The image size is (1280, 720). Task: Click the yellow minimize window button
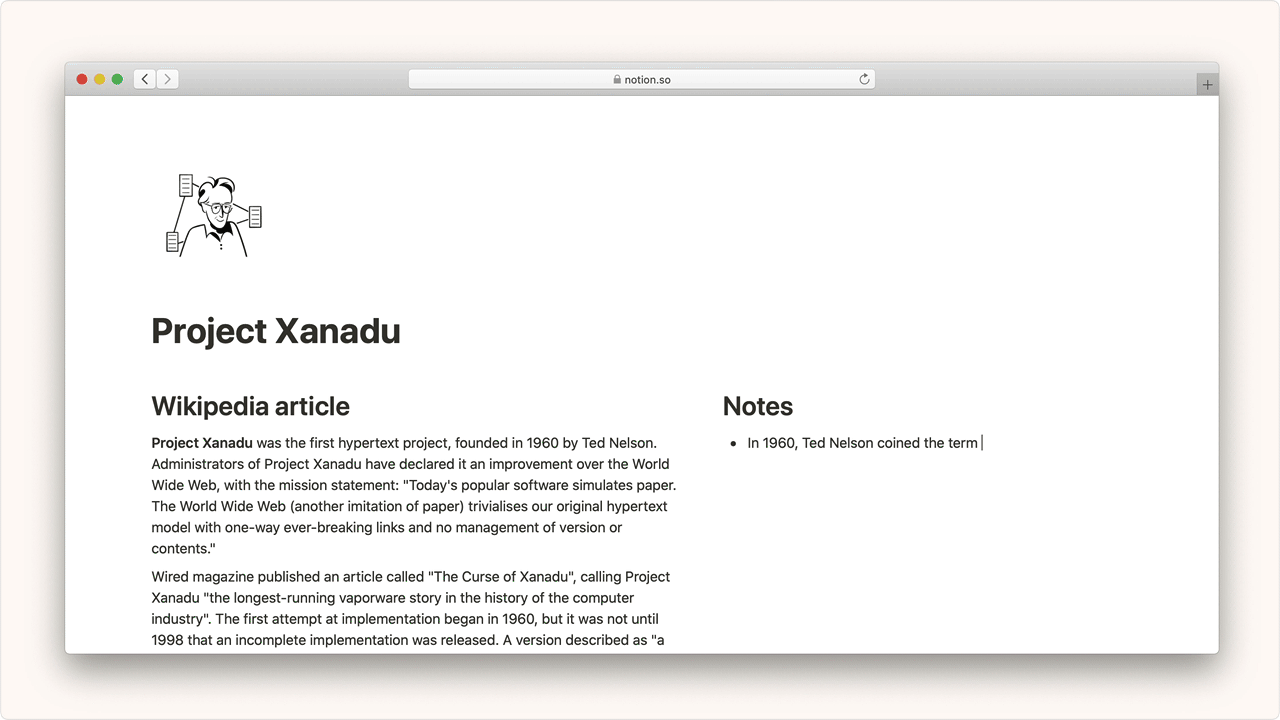click(x=99, y=79)
